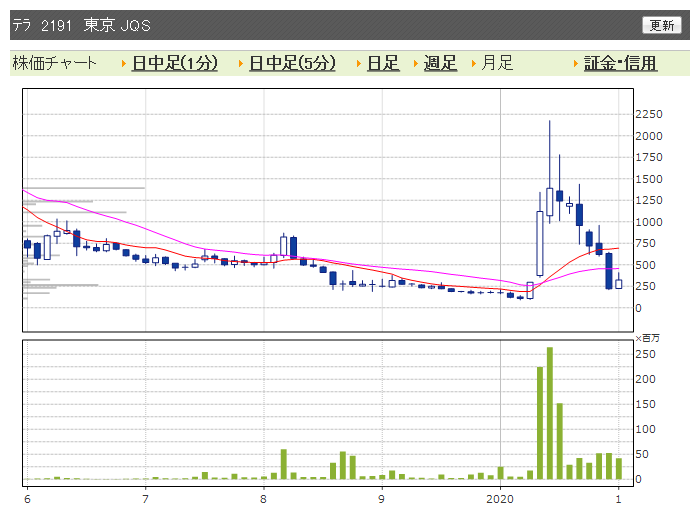Select the 月足 monthly chart tab
Screen dimensions: 700x525
coord(497,63)
